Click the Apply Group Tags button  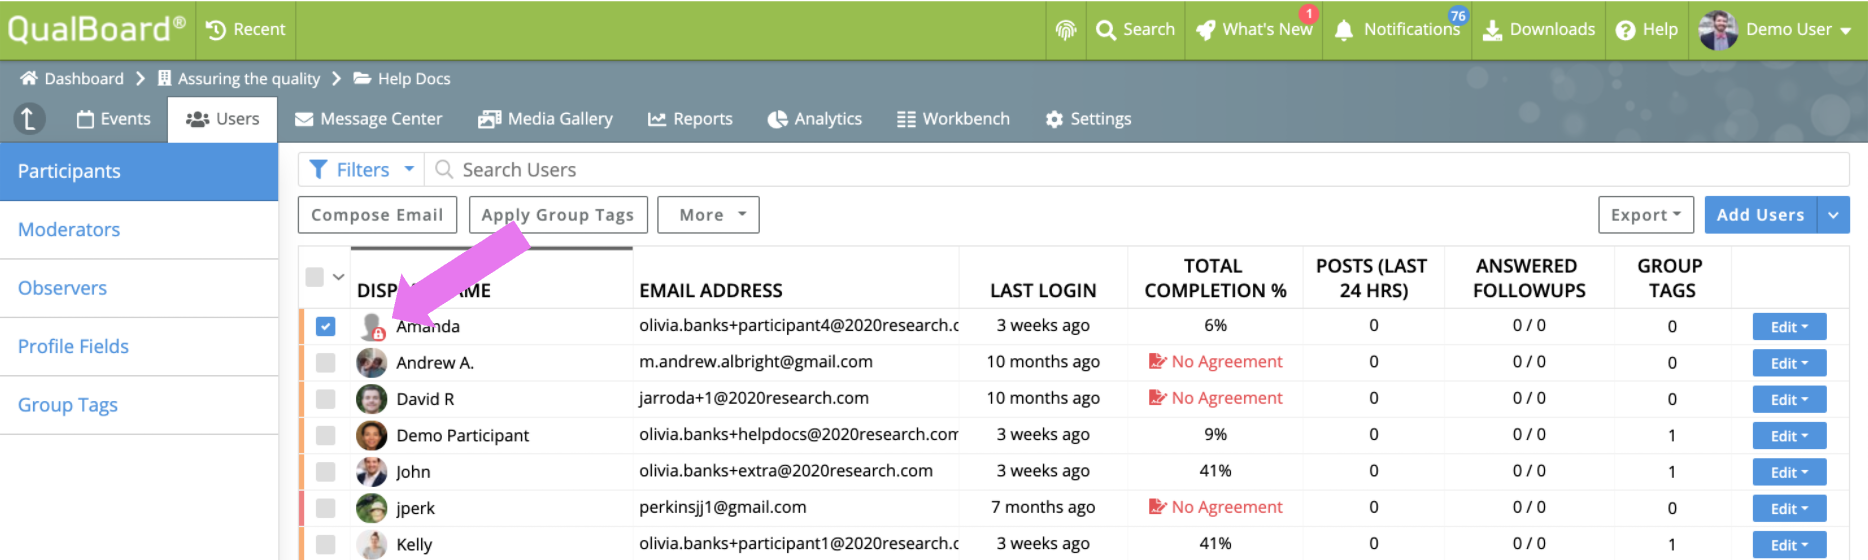tap(558, 215)
